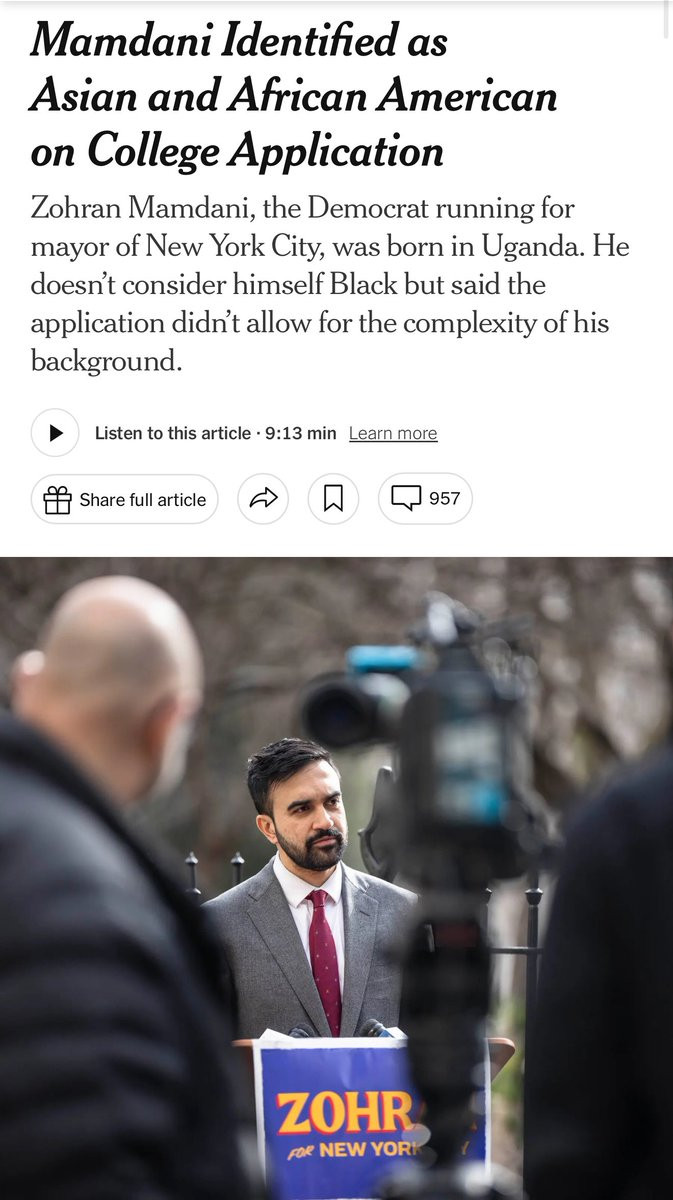
Task: Open the share arrow icon
Action: click(263, 499)
